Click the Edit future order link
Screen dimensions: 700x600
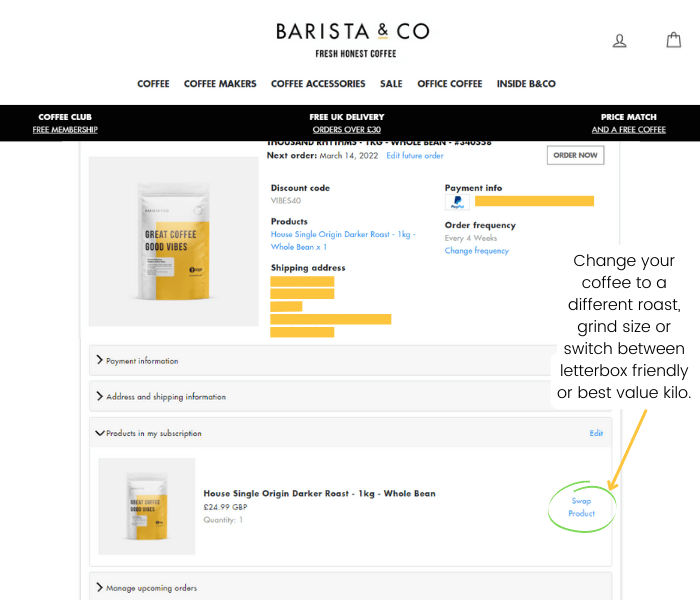click(414, 156)
